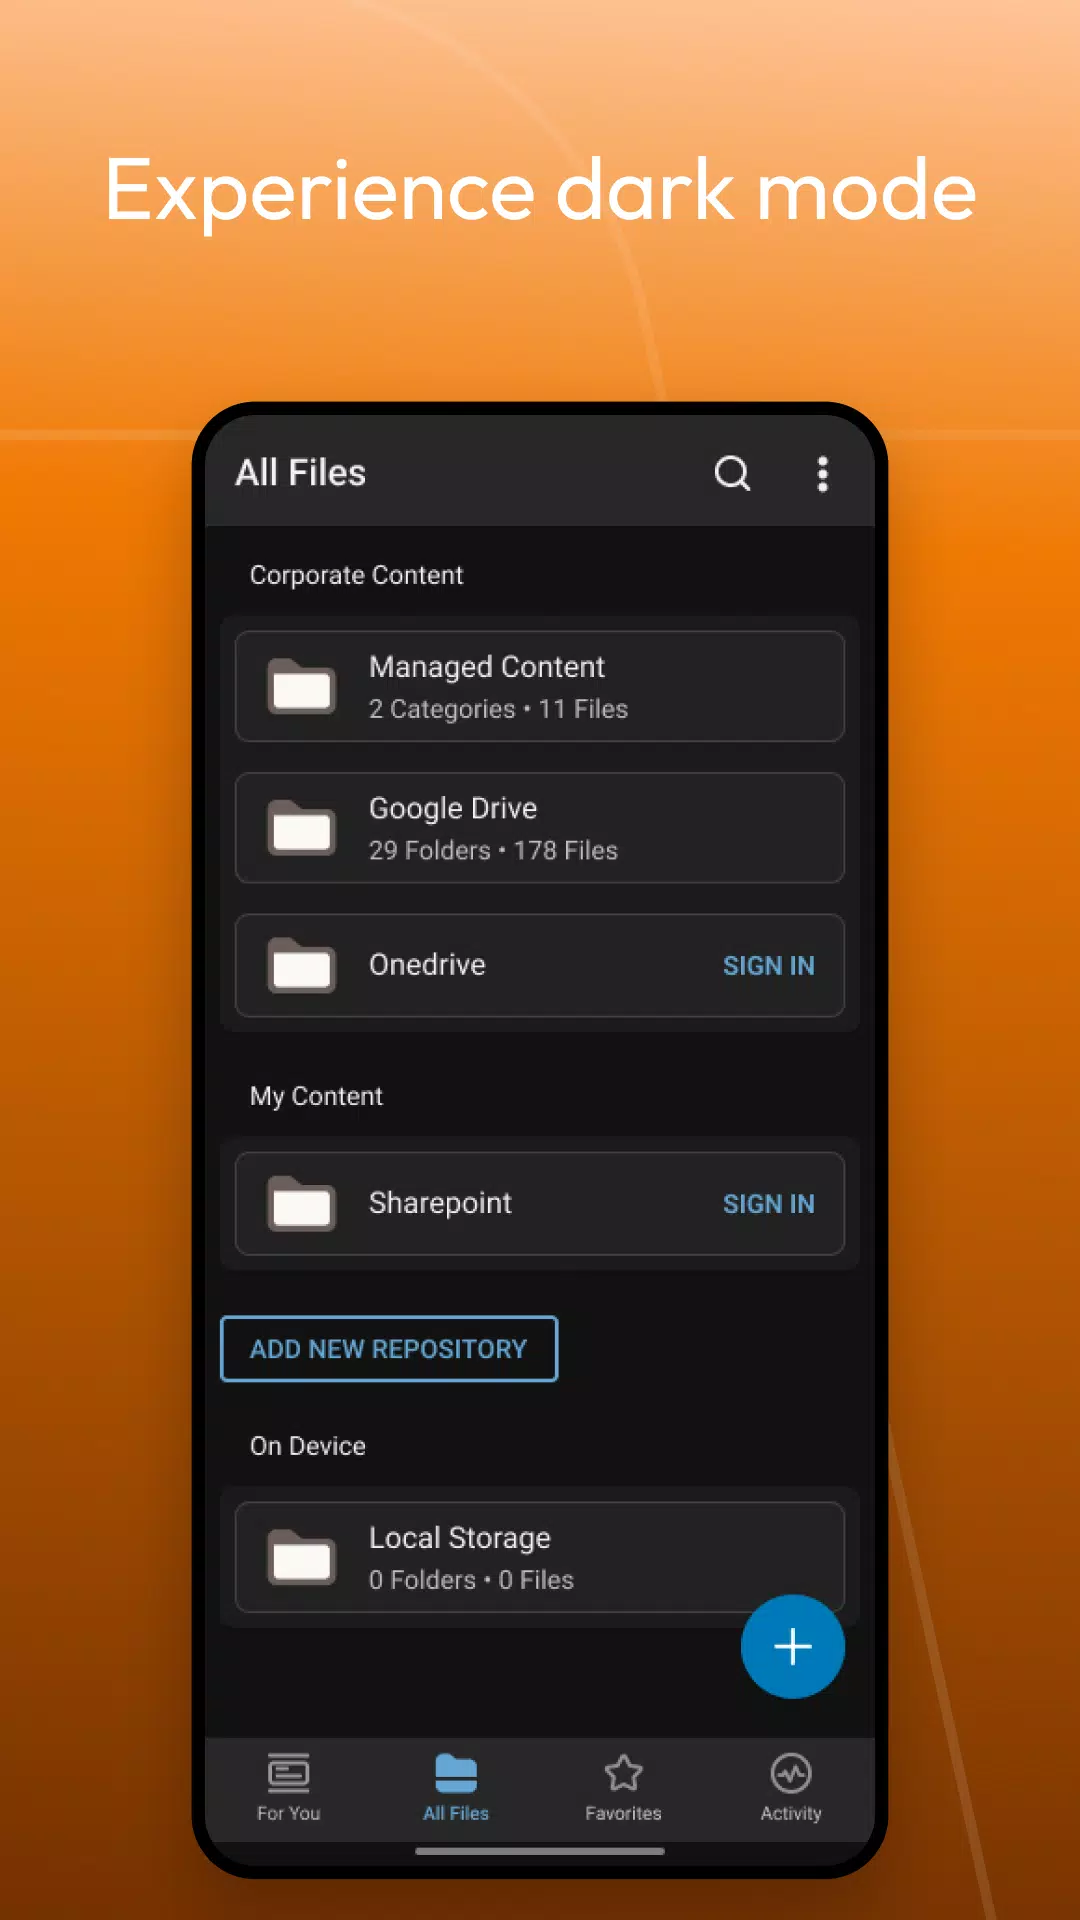Tap the blue plus floating button
This screenshot has width=1080, height=1920.
[x=793, y=1646]
